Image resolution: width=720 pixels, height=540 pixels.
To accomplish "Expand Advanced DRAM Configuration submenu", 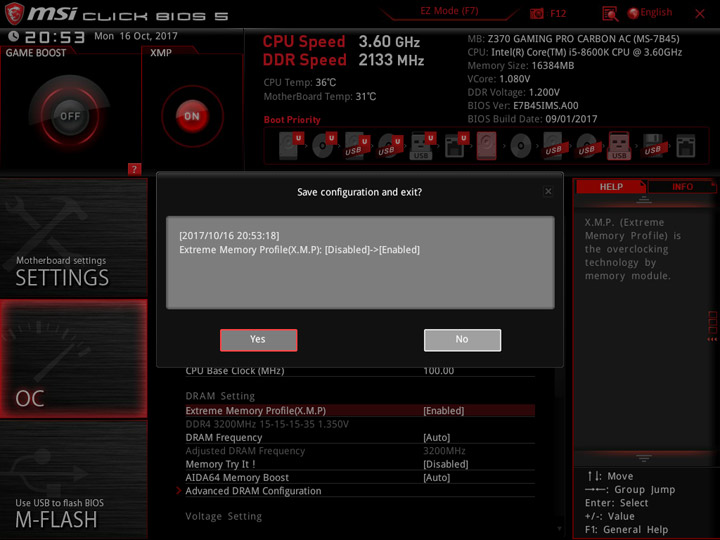I will point(253,490).
